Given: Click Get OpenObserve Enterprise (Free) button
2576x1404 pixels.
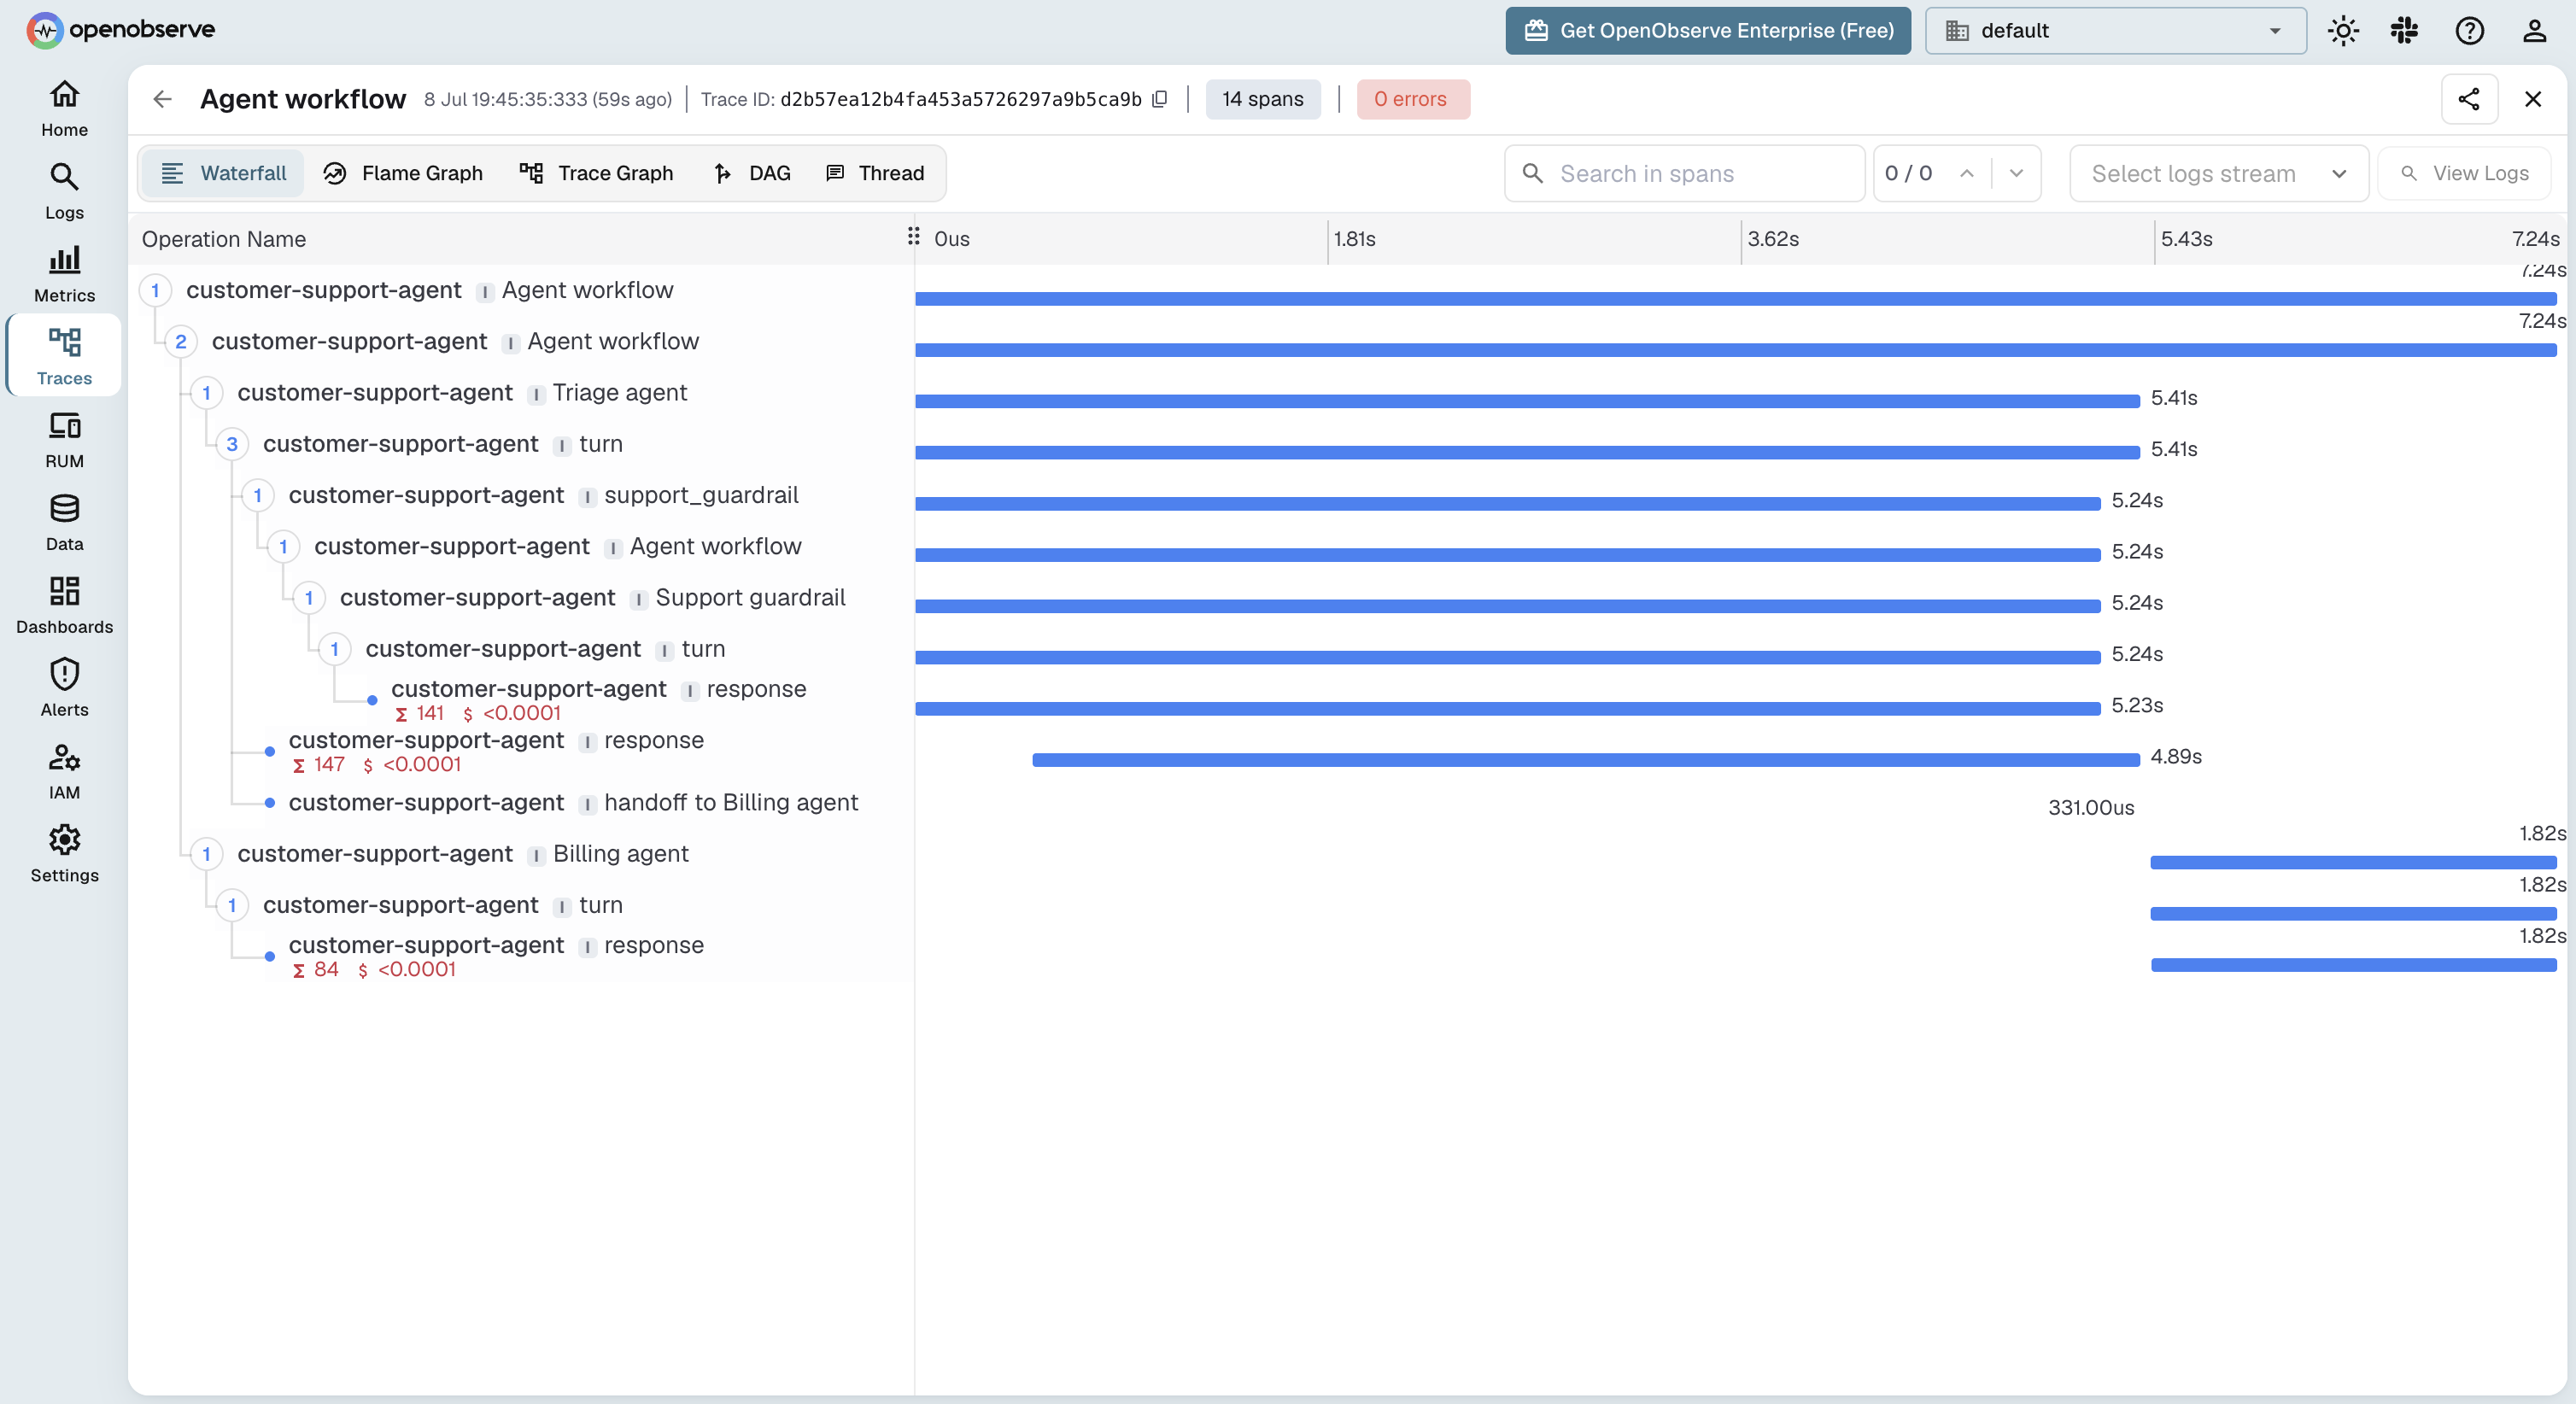Looking at the screenshot, I should [x=1708, y=31].
